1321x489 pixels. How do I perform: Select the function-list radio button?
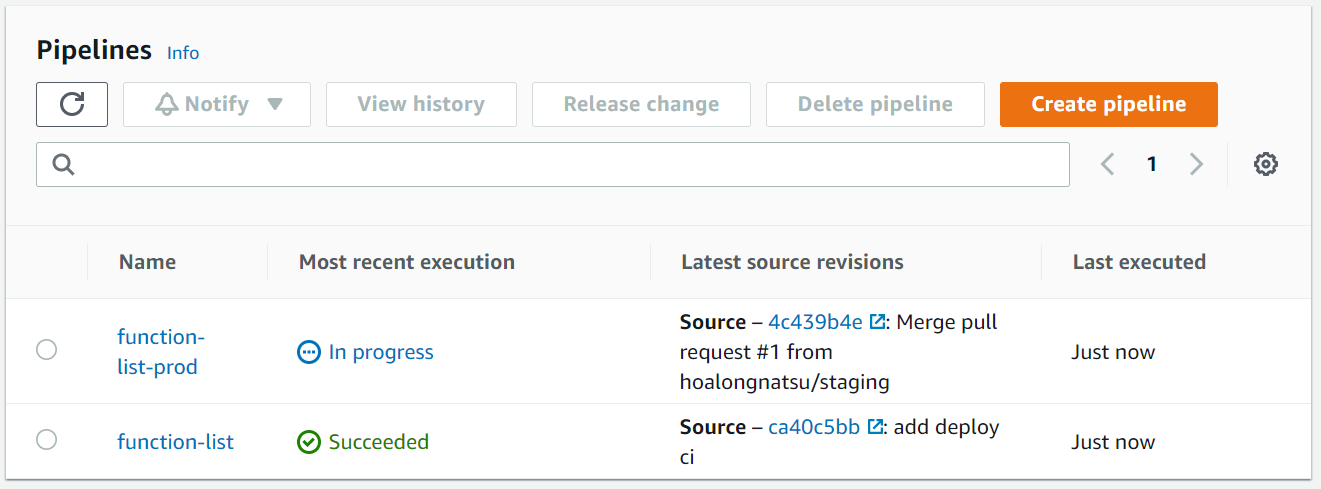point(46,440)
